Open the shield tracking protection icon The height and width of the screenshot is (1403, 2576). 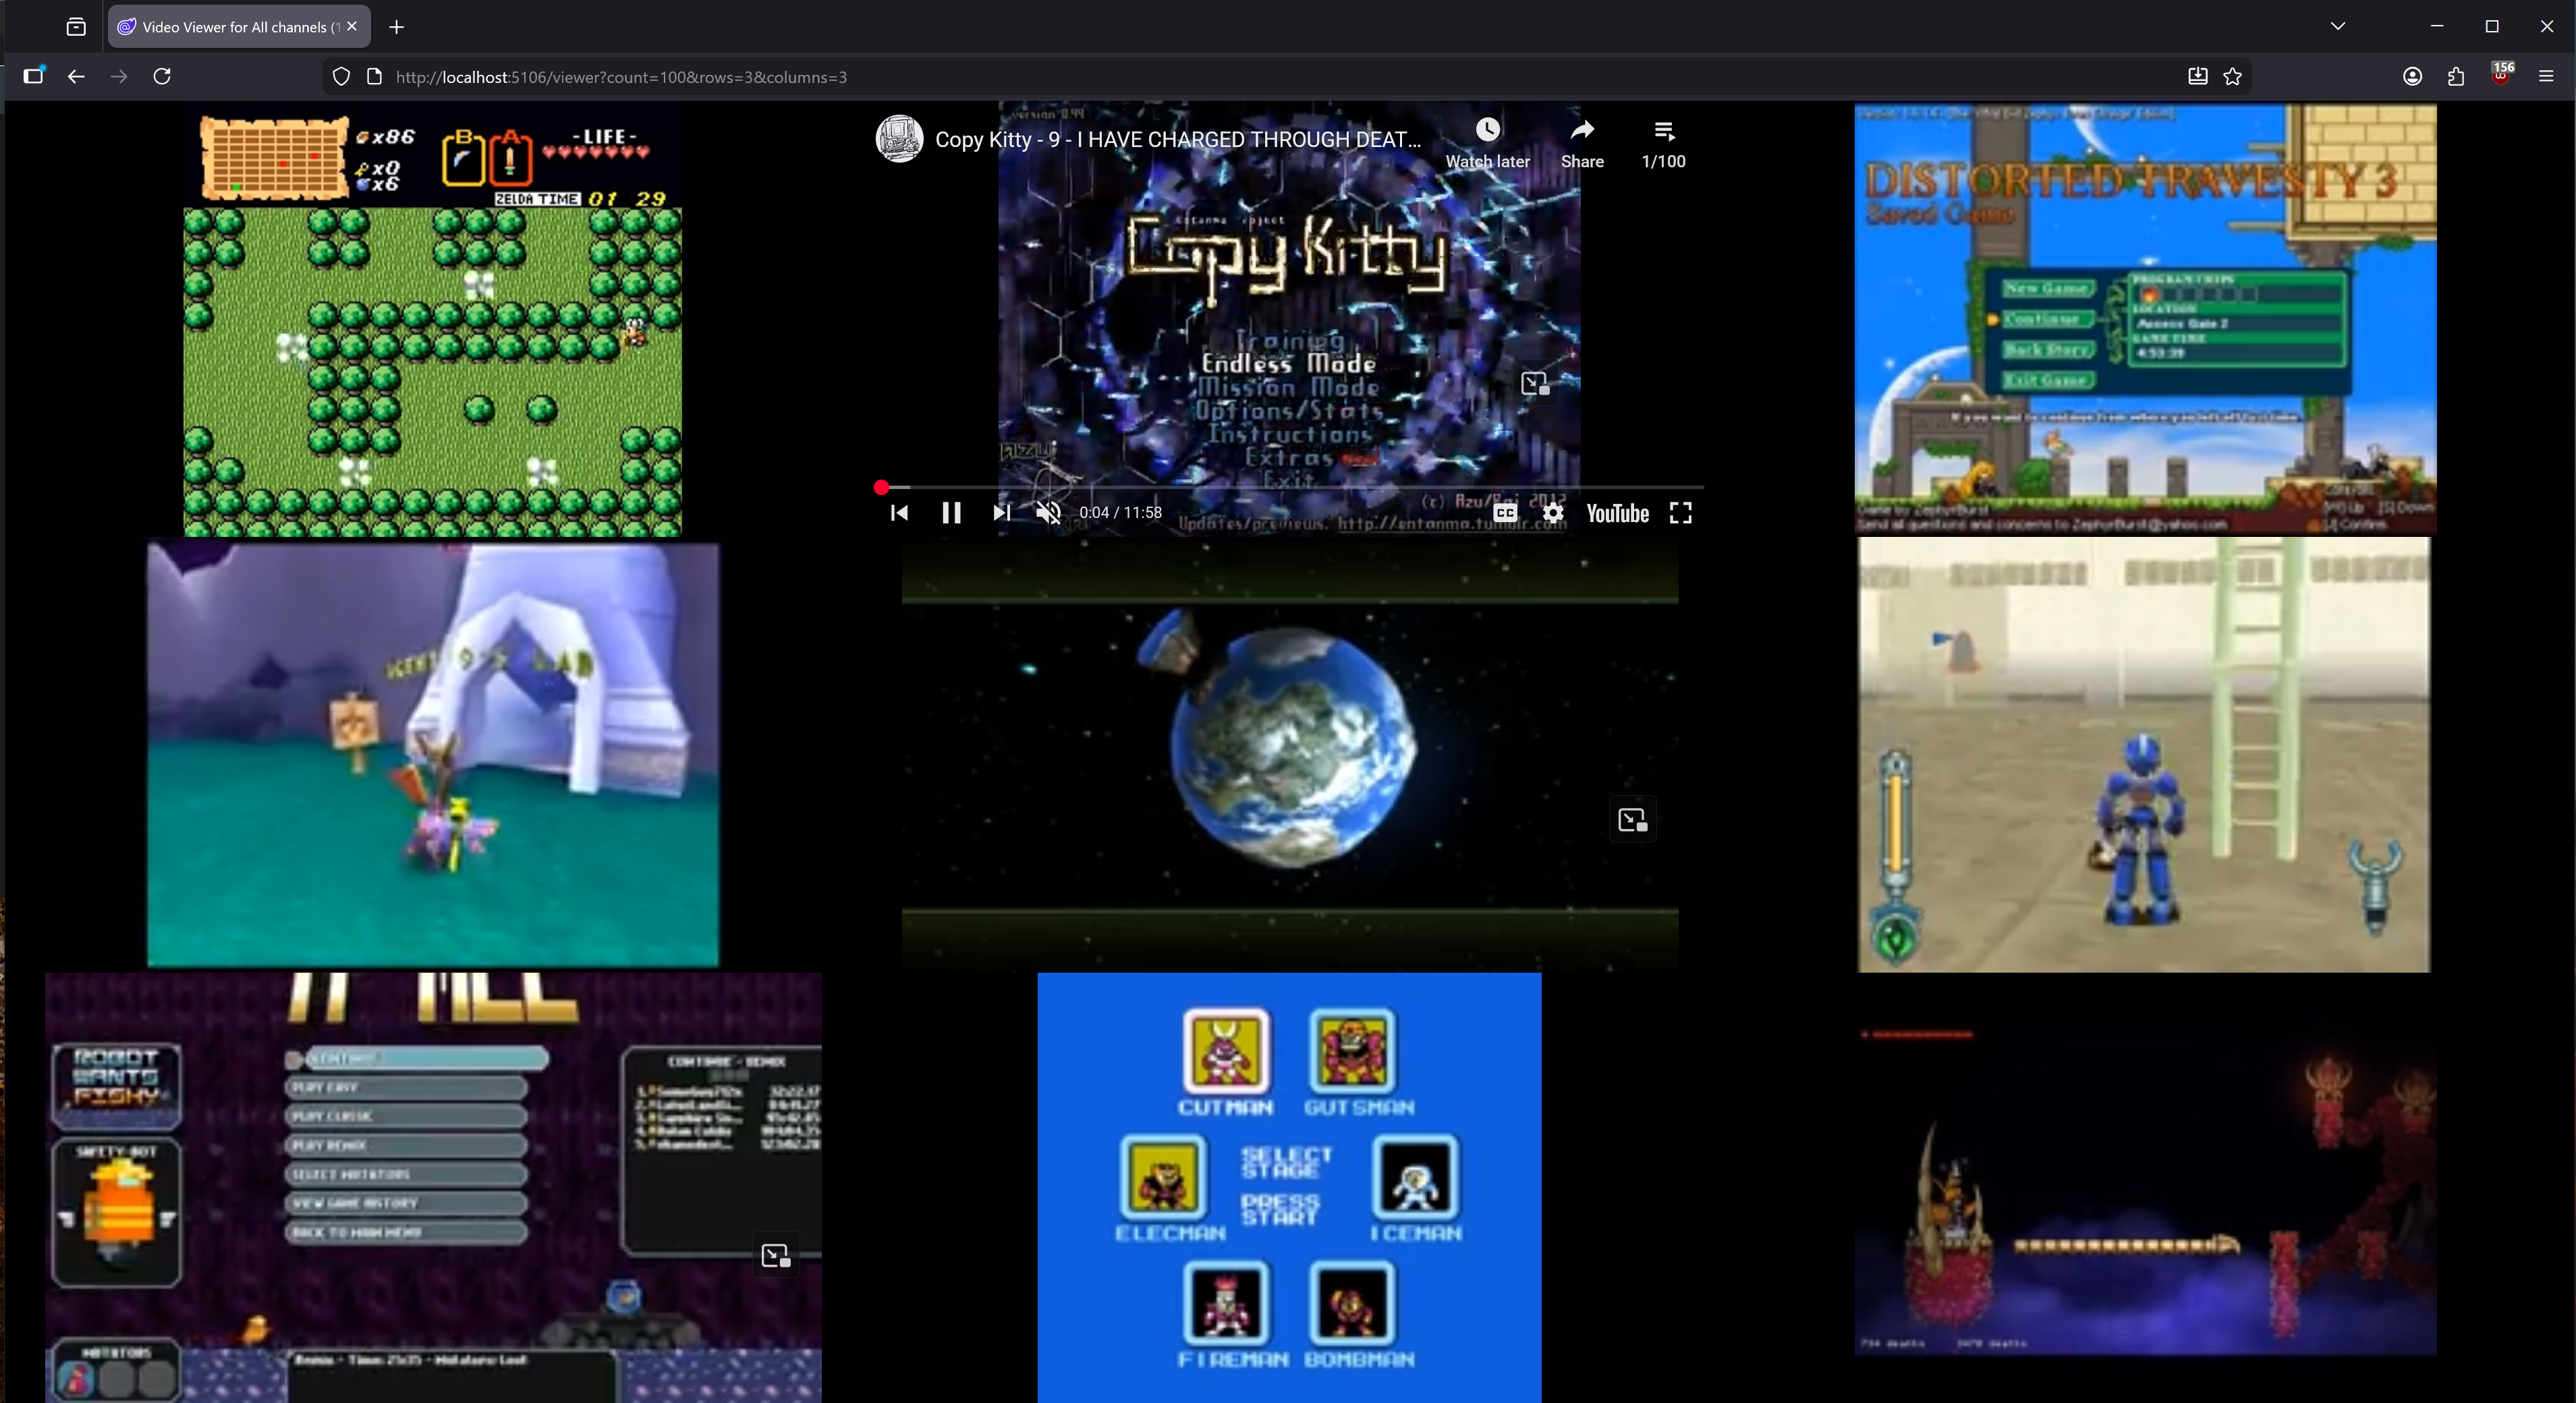coord(341,77)
